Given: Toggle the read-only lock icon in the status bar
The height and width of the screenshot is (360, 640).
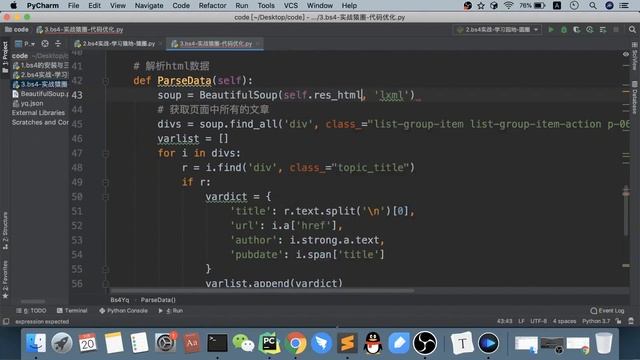Looking at the screenshot, I should point(618,321).
